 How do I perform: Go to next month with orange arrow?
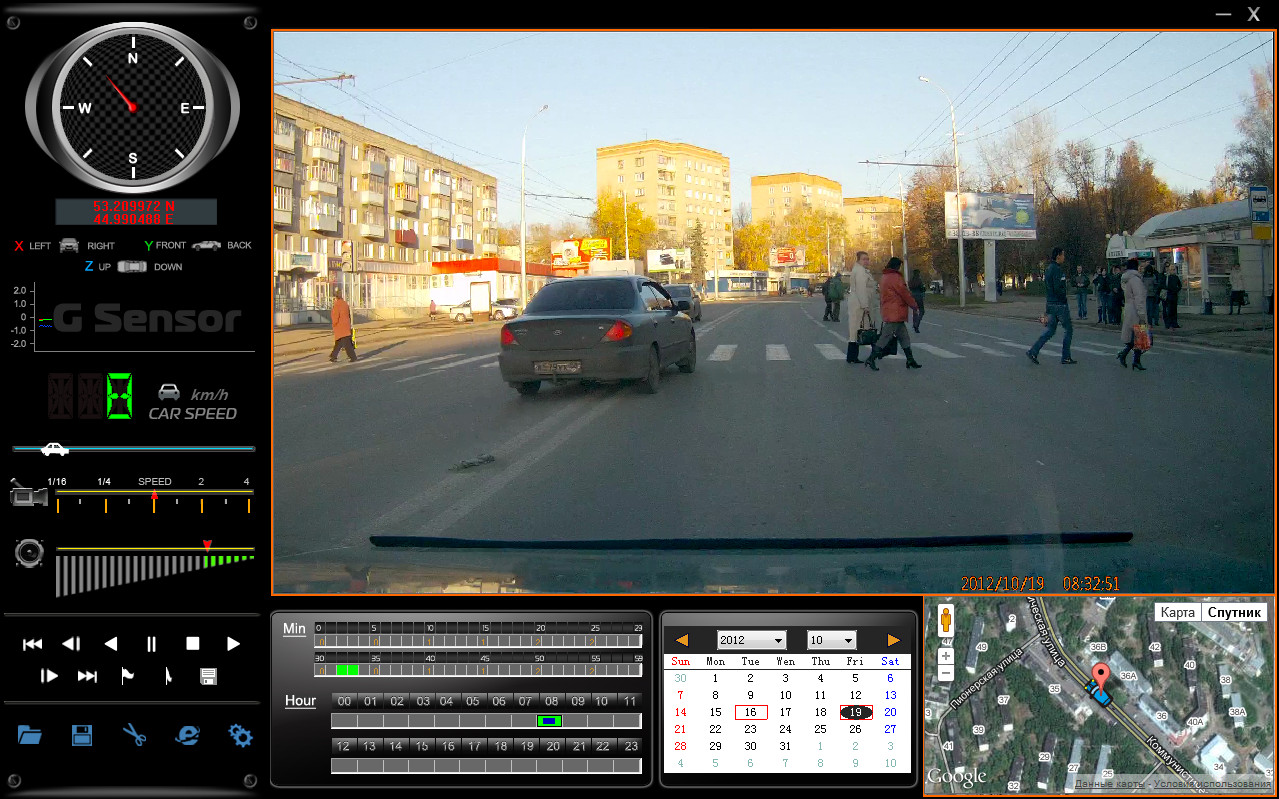click(x=893, y=640)
